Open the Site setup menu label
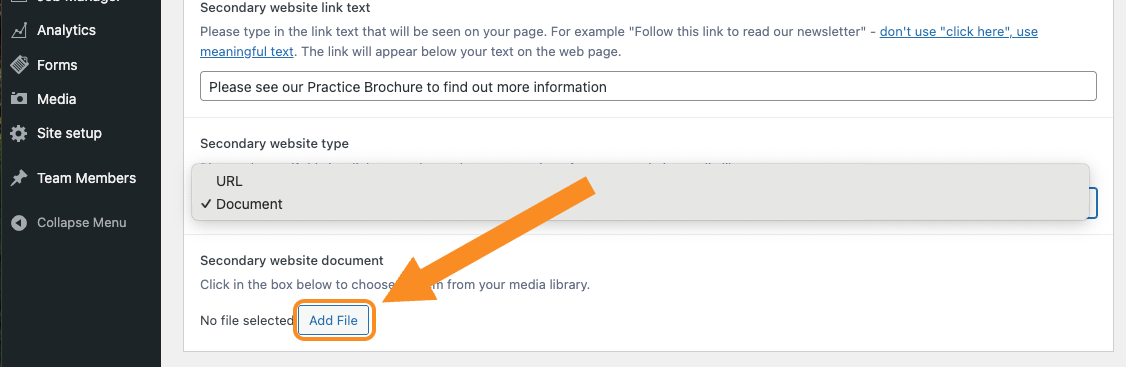1126x367 pixels. click(x=69, y=134)
